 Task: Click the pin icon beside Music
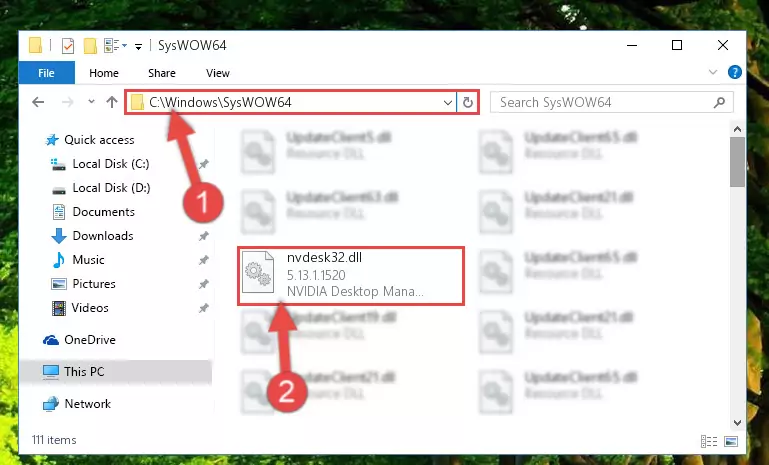[204, 260]
